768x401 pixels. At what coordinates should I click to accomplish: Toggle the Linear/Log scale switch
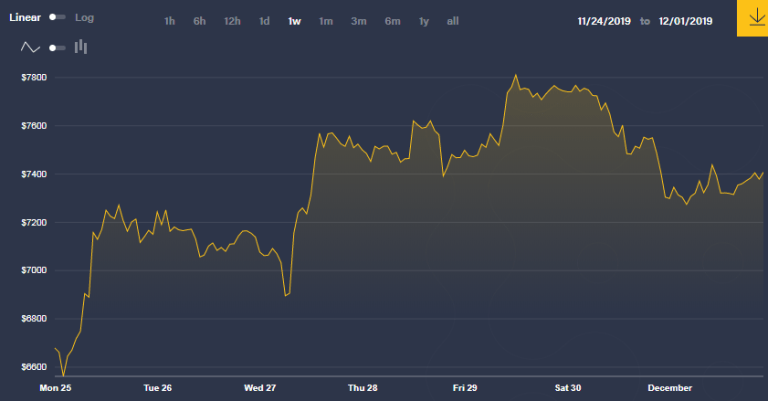57,17
